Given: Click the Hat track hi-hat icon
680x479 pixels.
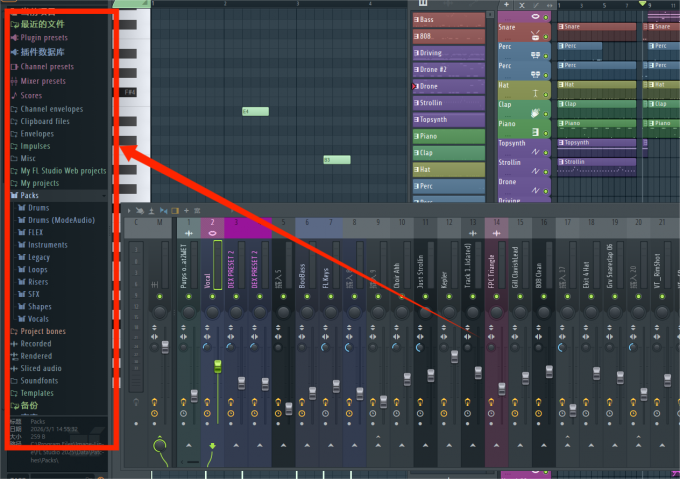Looking at the screenshot, I should 535,93.
